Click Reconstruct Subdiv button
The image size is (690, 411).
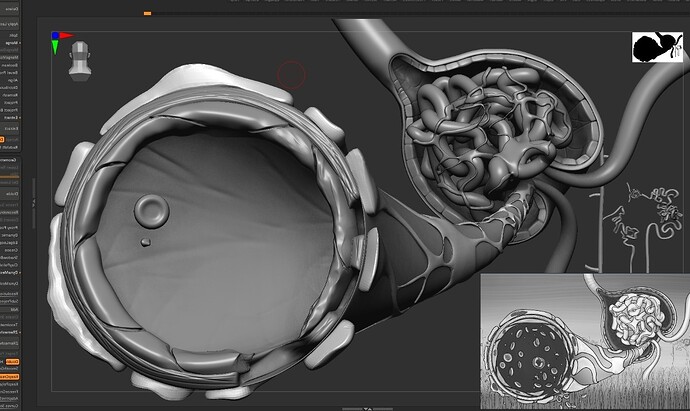pos(10,213)
